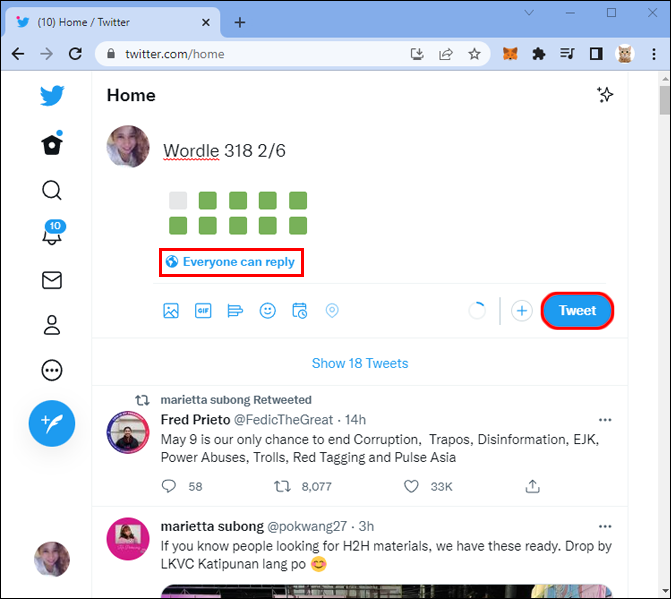Add location with the pin icon
Viewport: 671px width, 599px height.
[x=332, y=311]
